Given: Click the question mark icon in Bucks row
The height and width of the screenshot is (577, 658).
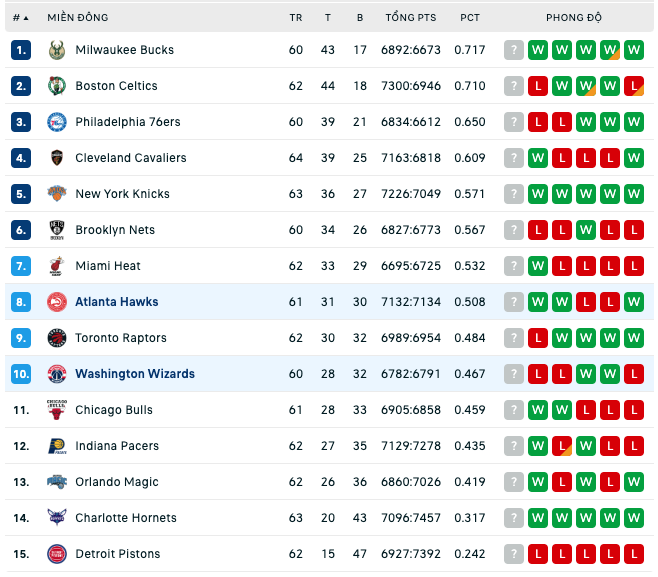Looking at the screenshot, I should [514, 50].
